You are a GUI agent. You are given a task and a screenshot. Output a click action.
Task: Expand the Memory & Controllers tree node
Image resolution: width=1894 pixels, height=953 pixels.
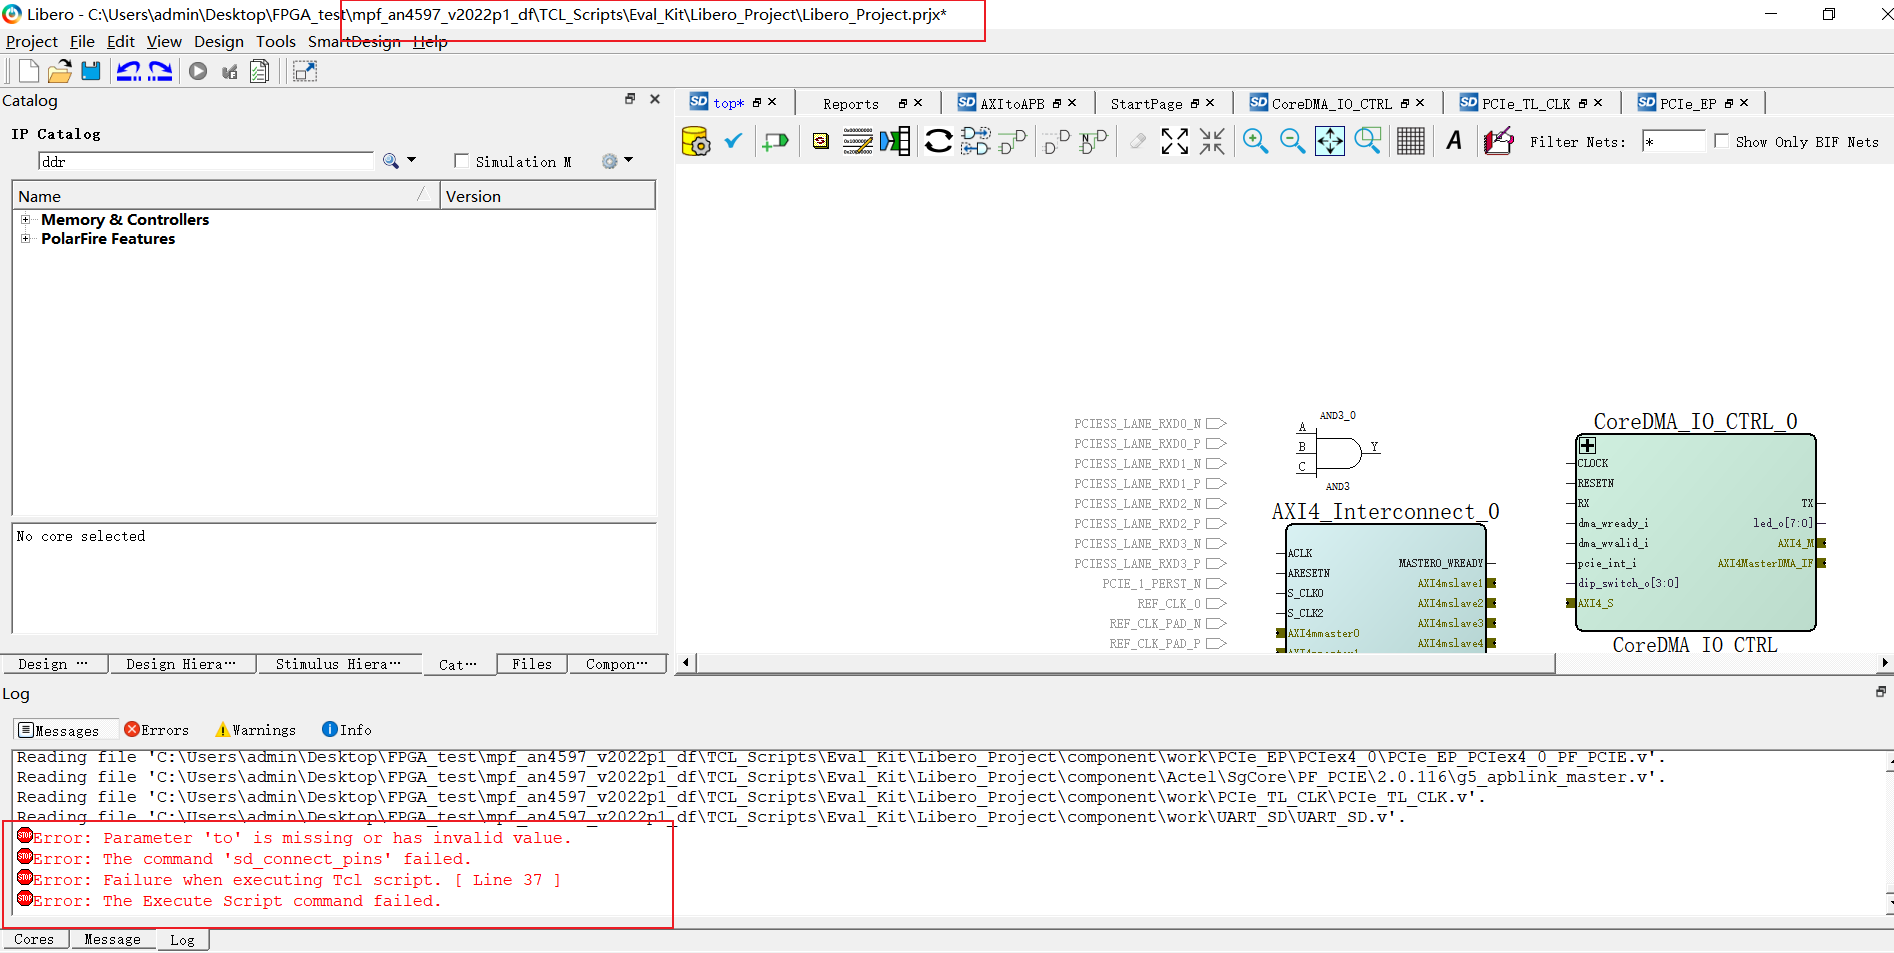point(25,219)
